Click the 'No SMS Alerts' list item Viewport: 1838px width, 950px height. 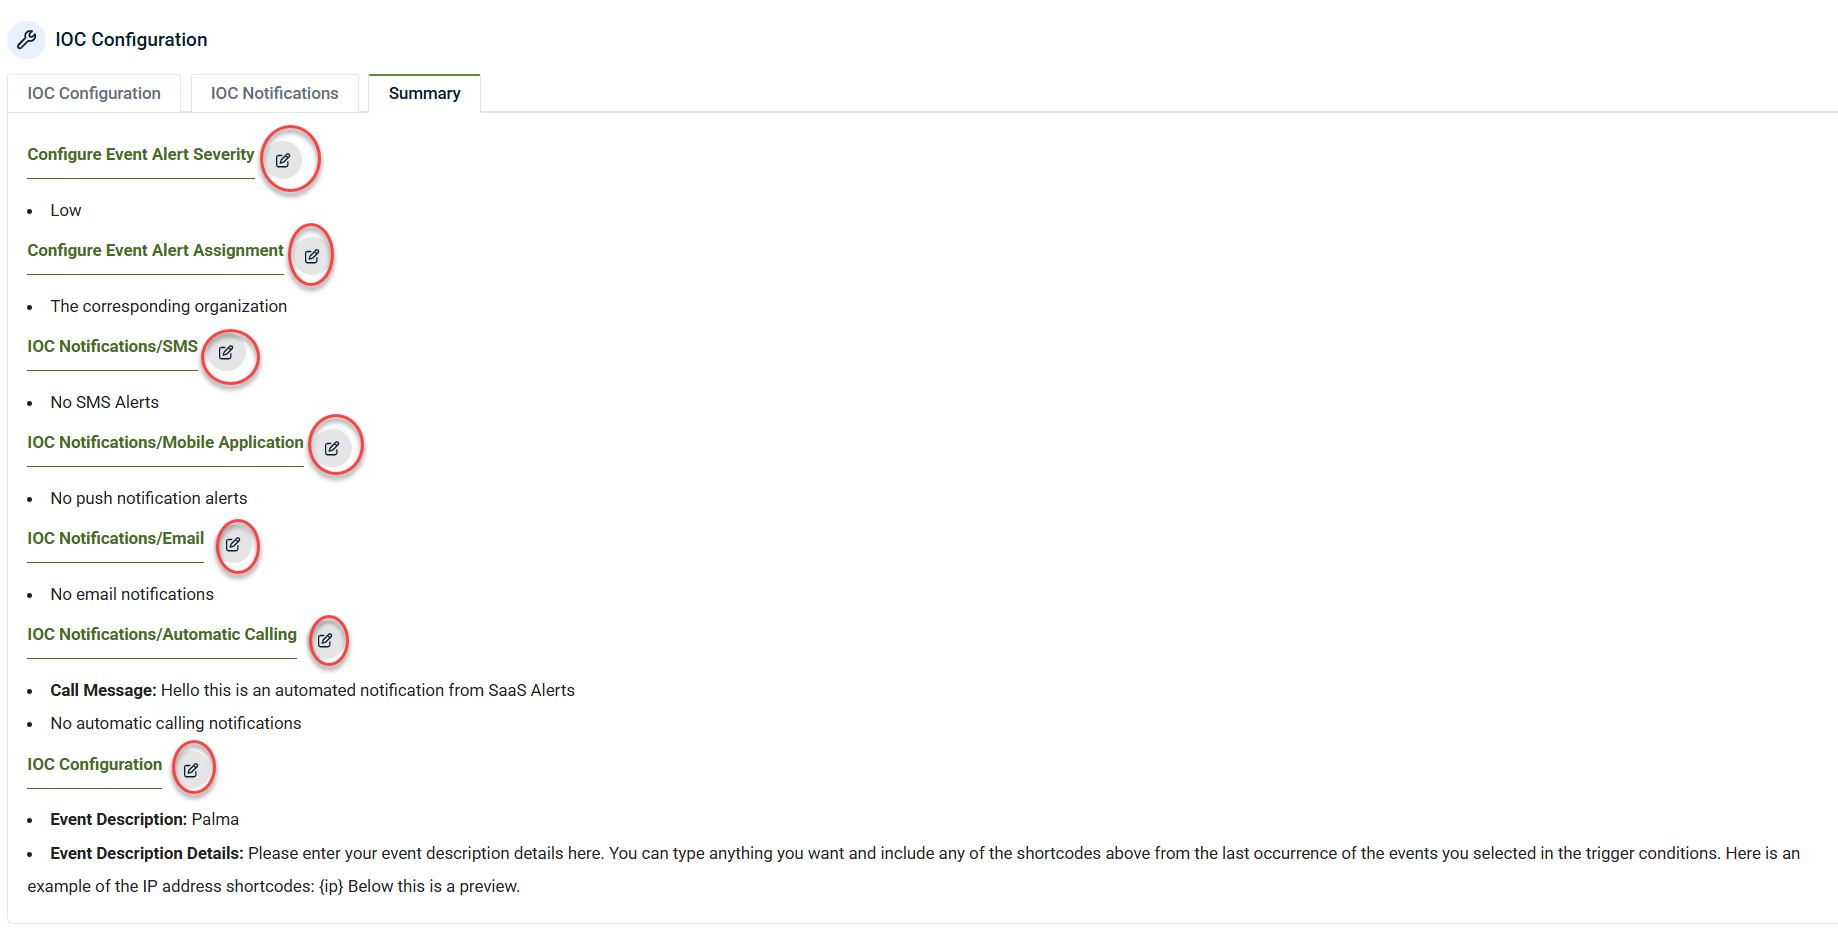[x=105, y=402]
